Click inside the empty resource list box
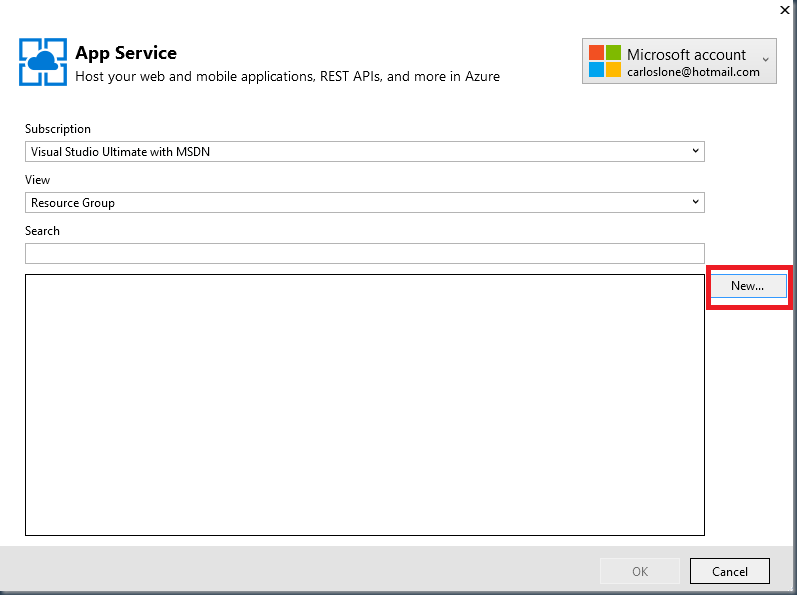797x595 pixels. tap(364, 404)
